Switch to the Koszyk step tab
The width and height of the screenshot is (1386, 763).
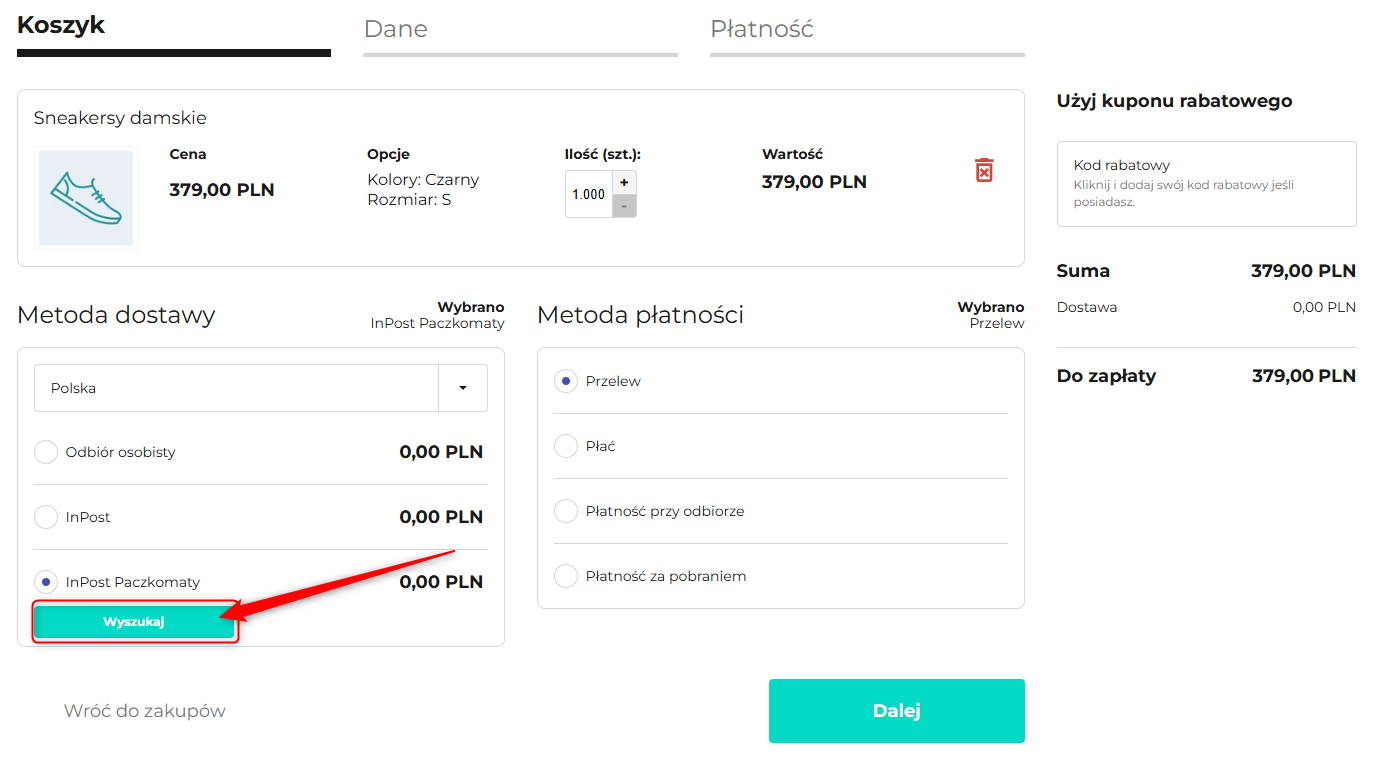tap(174, 30)
